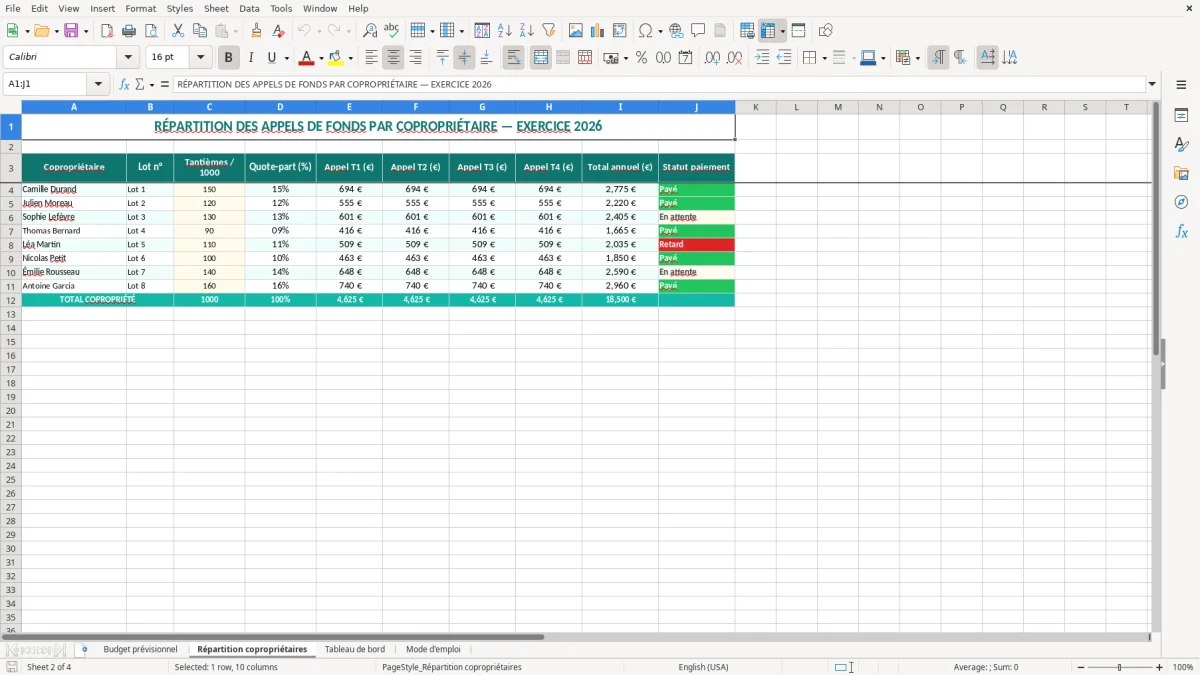Click the Clear Direct Formatting icon
This screenshot has width=1200, height=675.
click(x=278, y=31)
